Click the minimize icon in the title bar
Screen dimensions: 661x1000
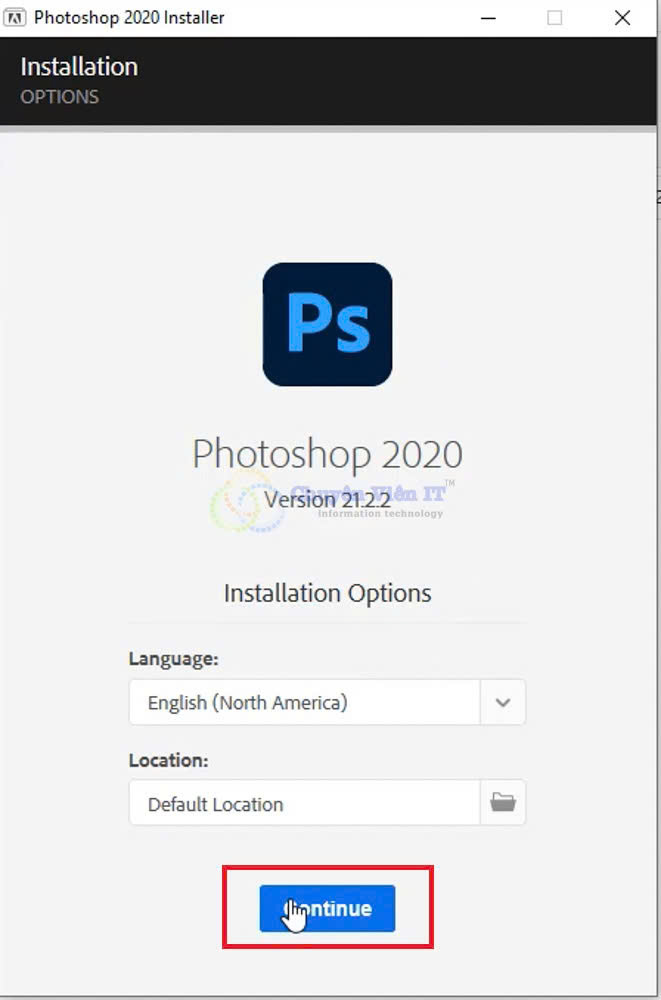click(487, 17)
